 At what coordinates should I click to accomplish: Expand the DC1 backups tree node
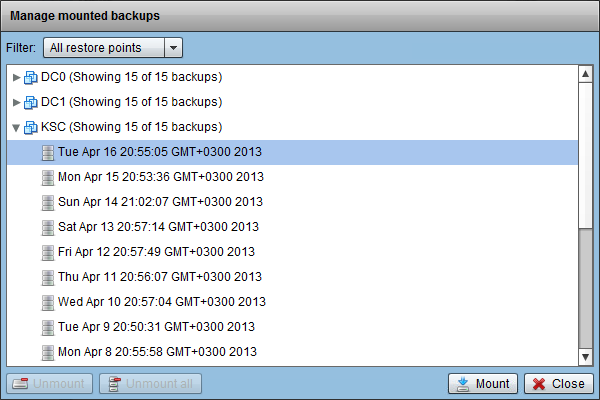pos(16,102)
